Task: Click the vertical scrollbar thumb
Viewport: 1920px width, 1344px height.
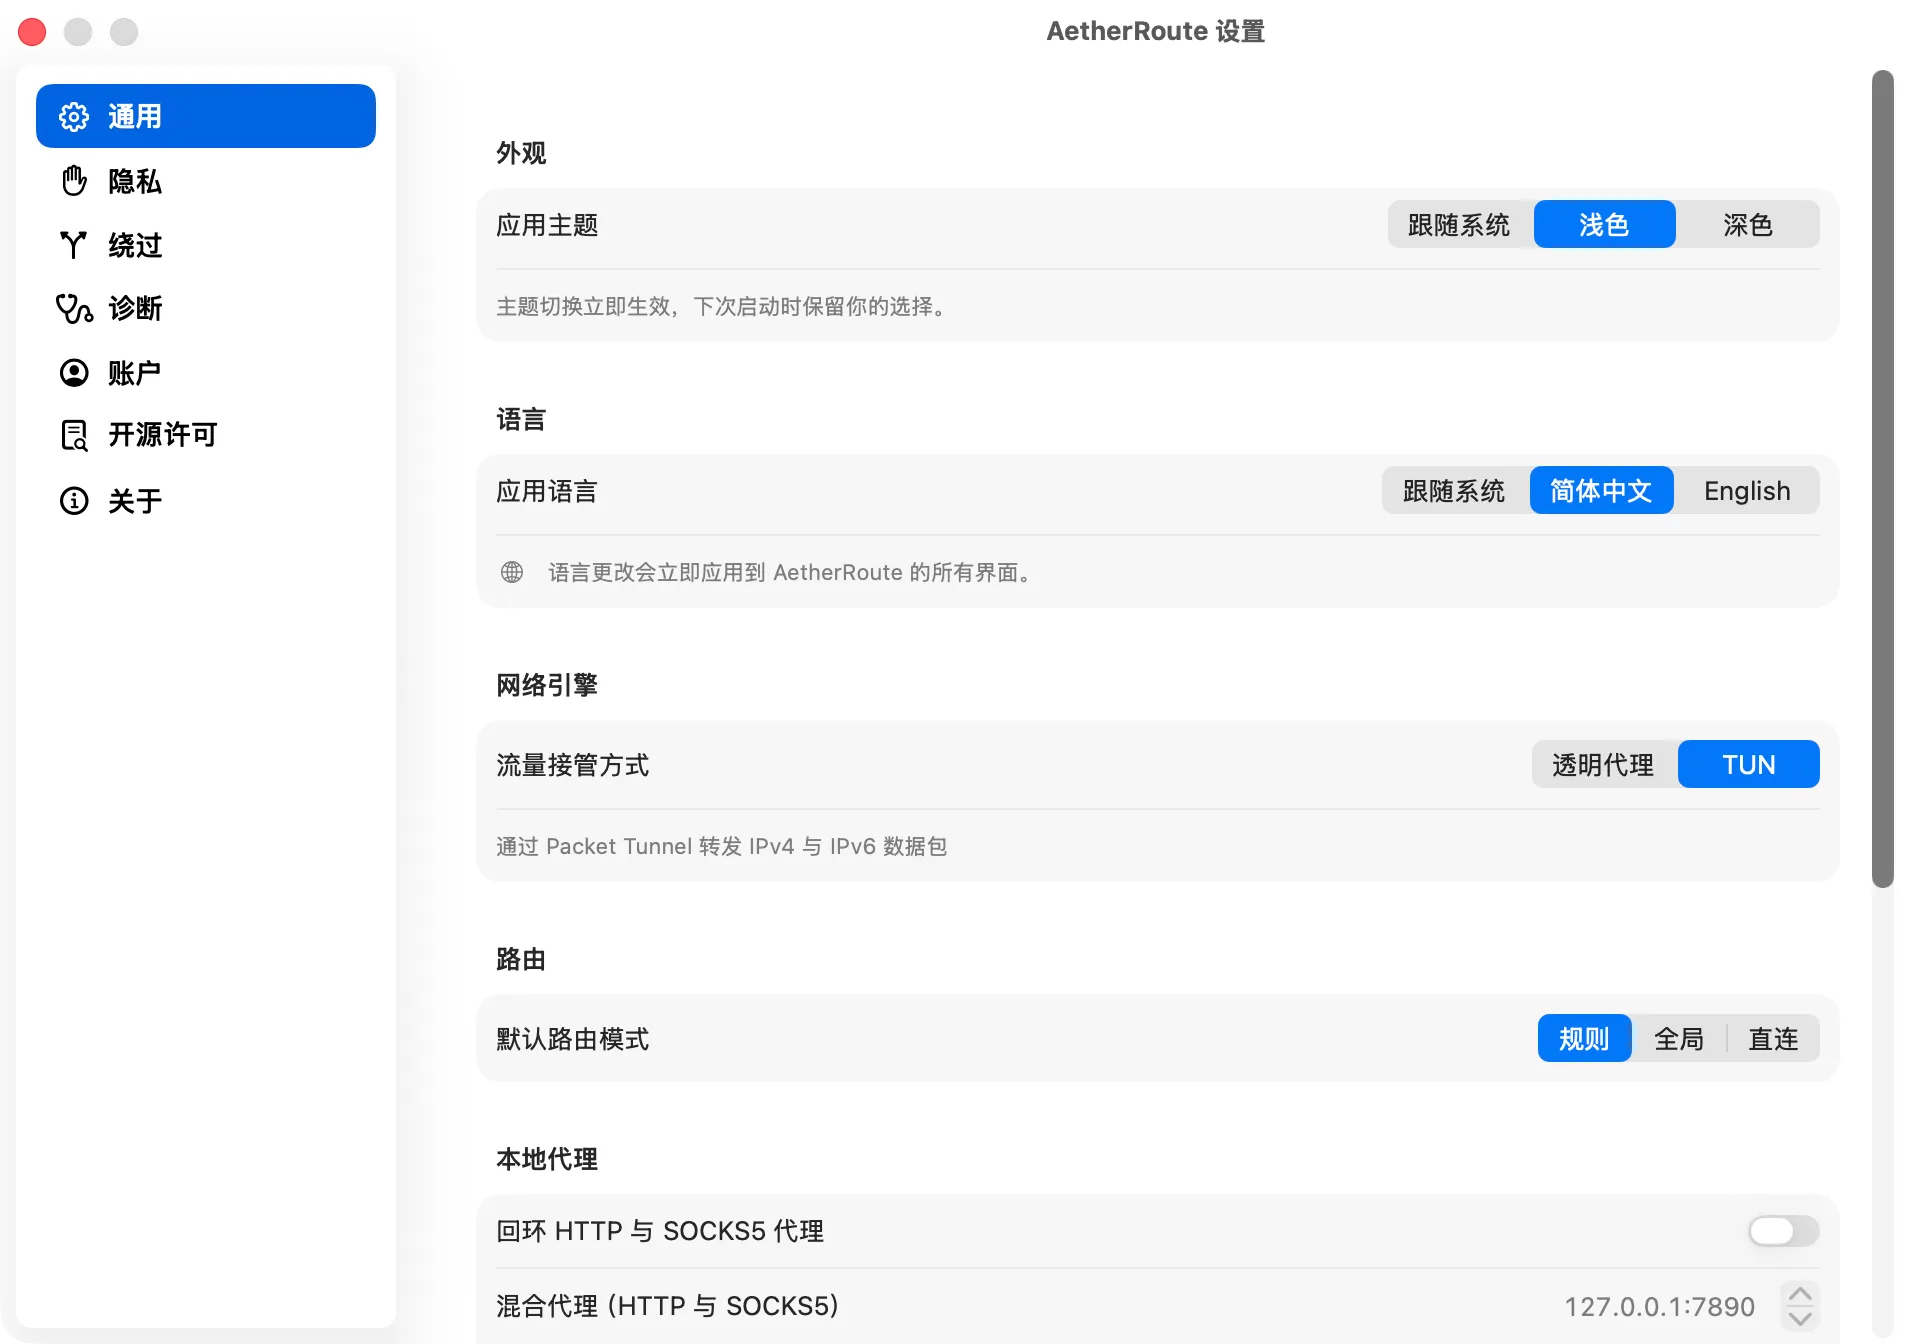Action: [x=1883, y=478]
